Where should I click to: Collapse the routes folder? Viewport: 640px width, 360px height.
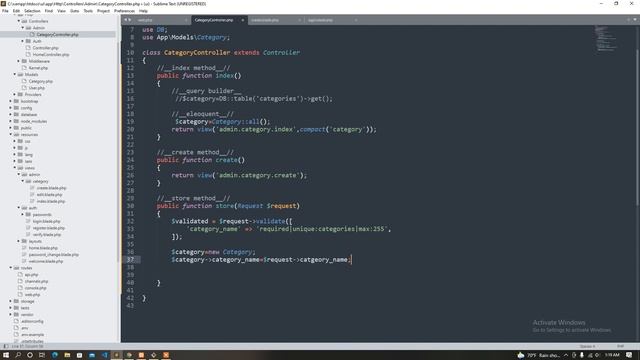(11, 268)
